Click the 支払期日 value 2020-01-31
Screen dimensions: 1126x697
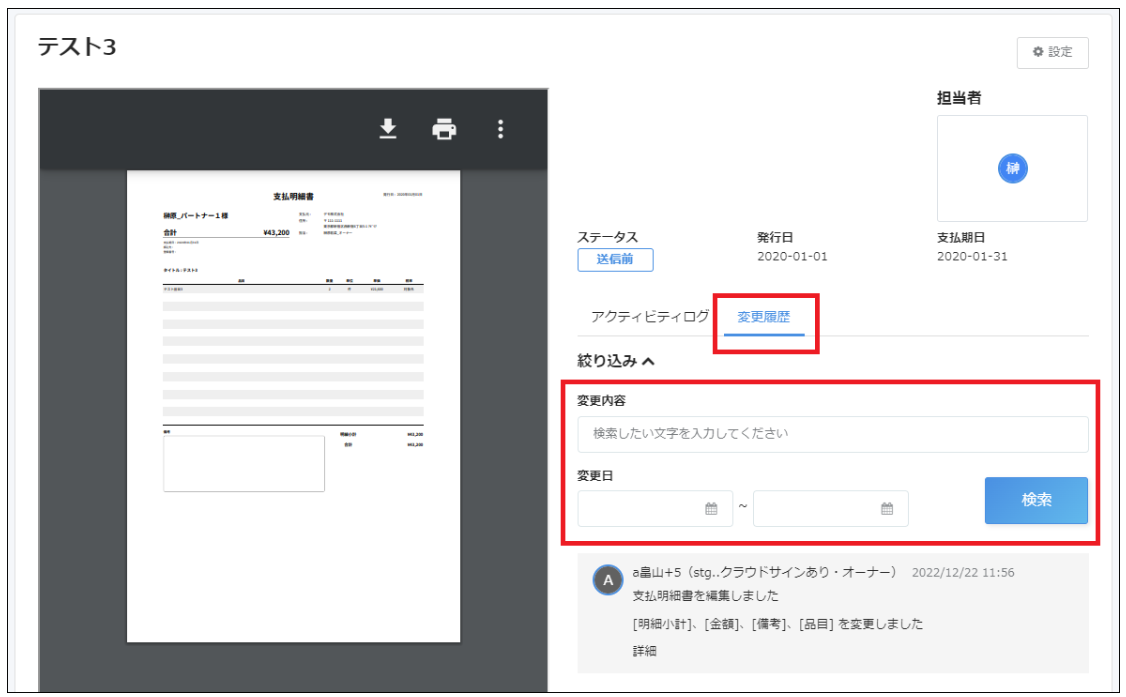(972, 256)
